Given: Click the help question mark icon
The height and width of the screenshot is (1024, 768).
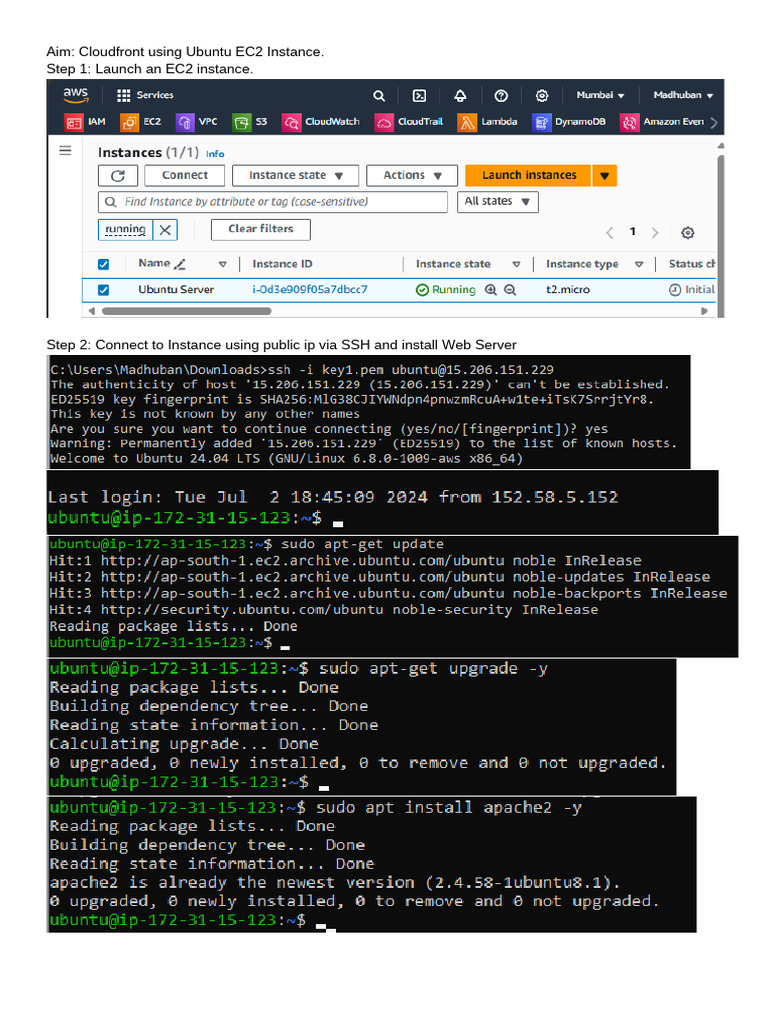Looking at the screenshot, I should (x=501, y=96).
